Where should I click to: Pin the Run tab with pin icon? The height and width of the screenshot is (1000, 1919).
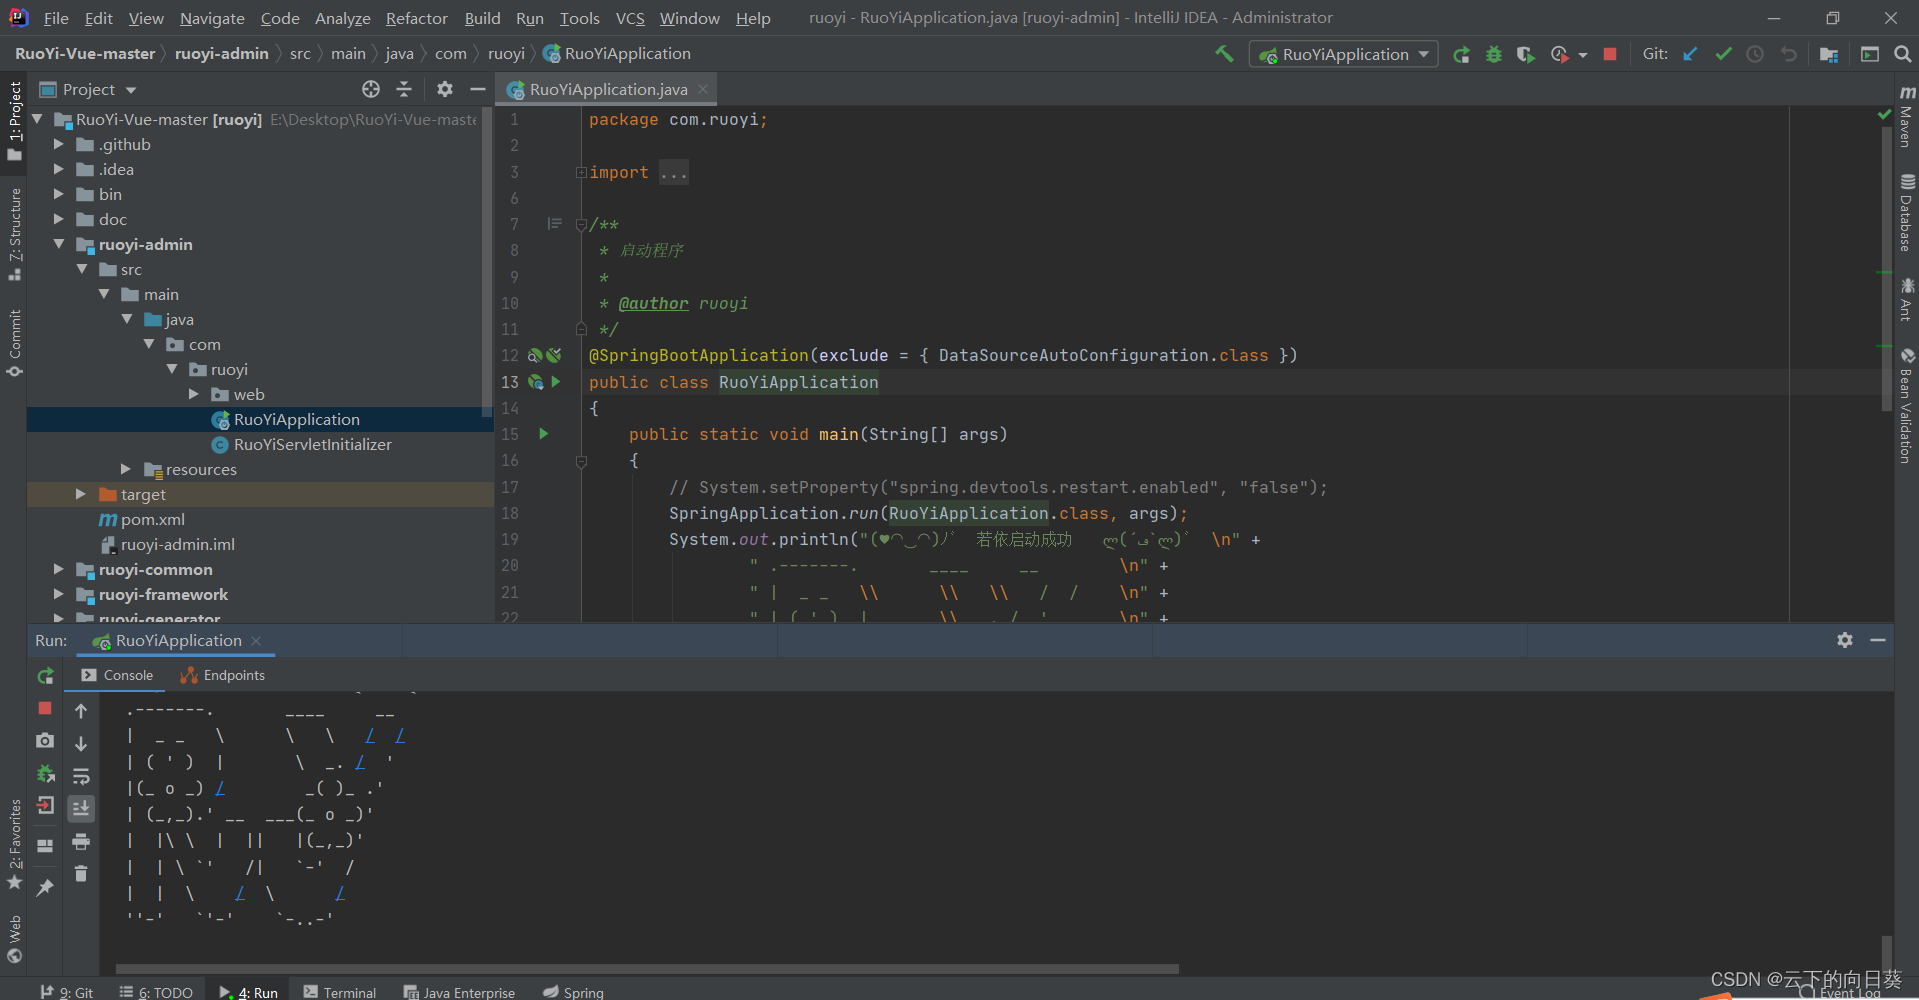45,887
